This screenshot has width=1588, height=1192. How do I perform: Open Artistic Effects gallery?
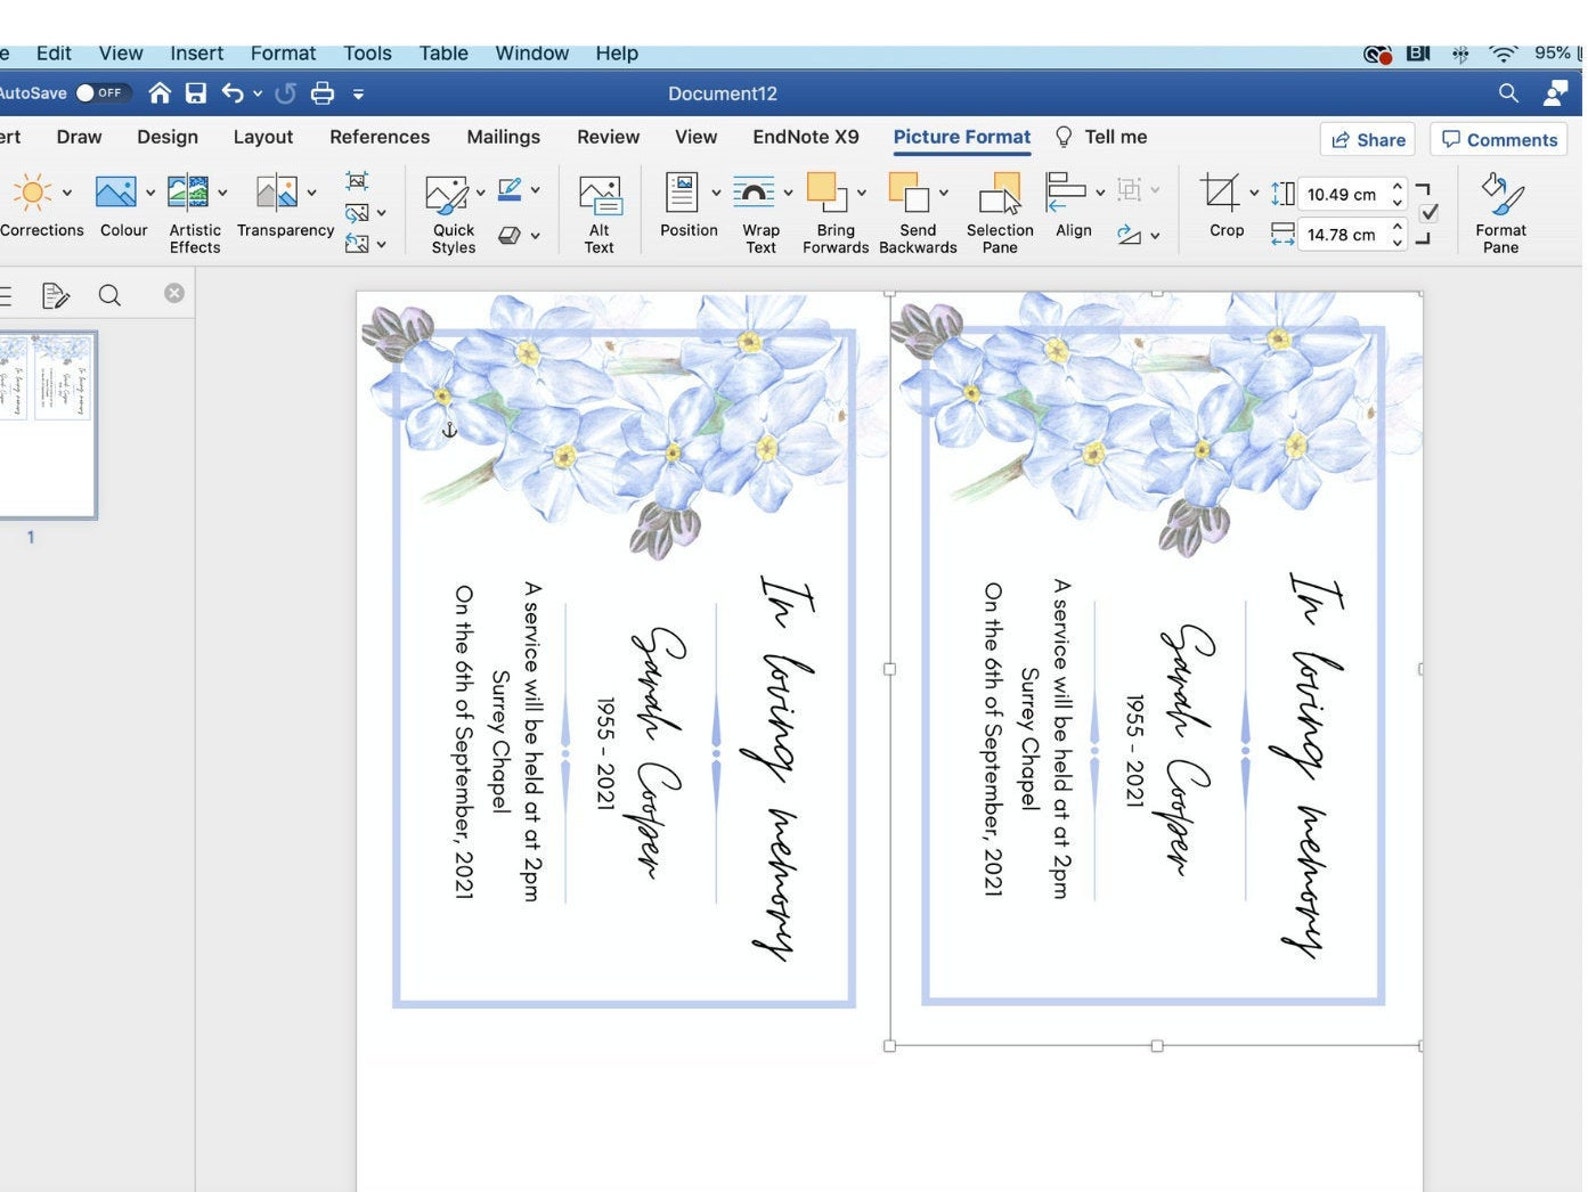[x=188, y=192]
